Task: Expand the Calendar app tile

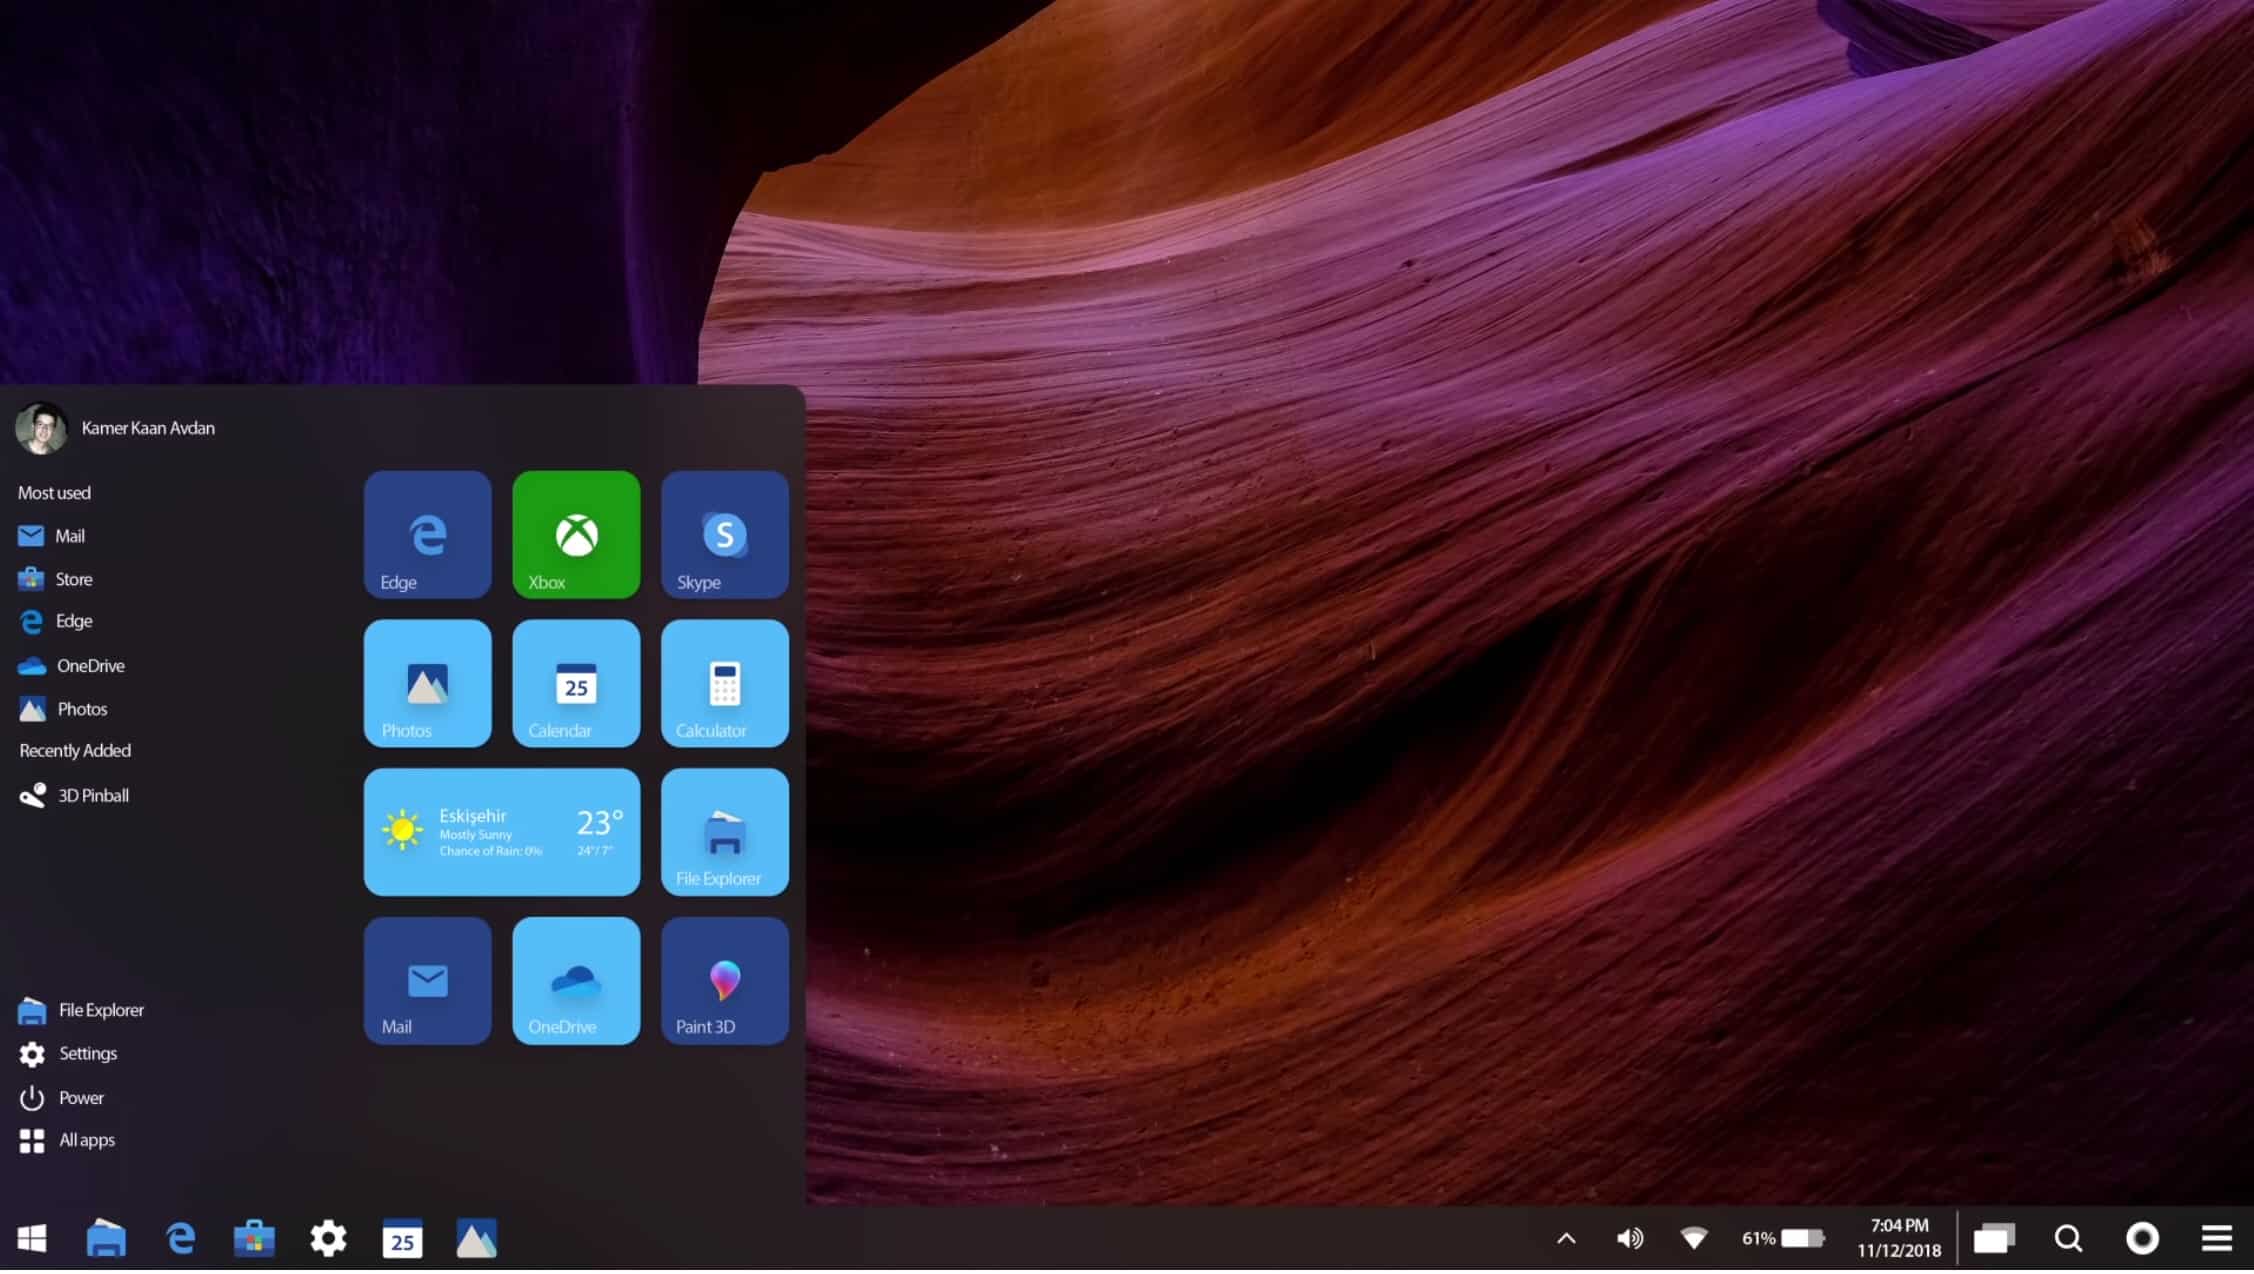Action: pos(576,683)
